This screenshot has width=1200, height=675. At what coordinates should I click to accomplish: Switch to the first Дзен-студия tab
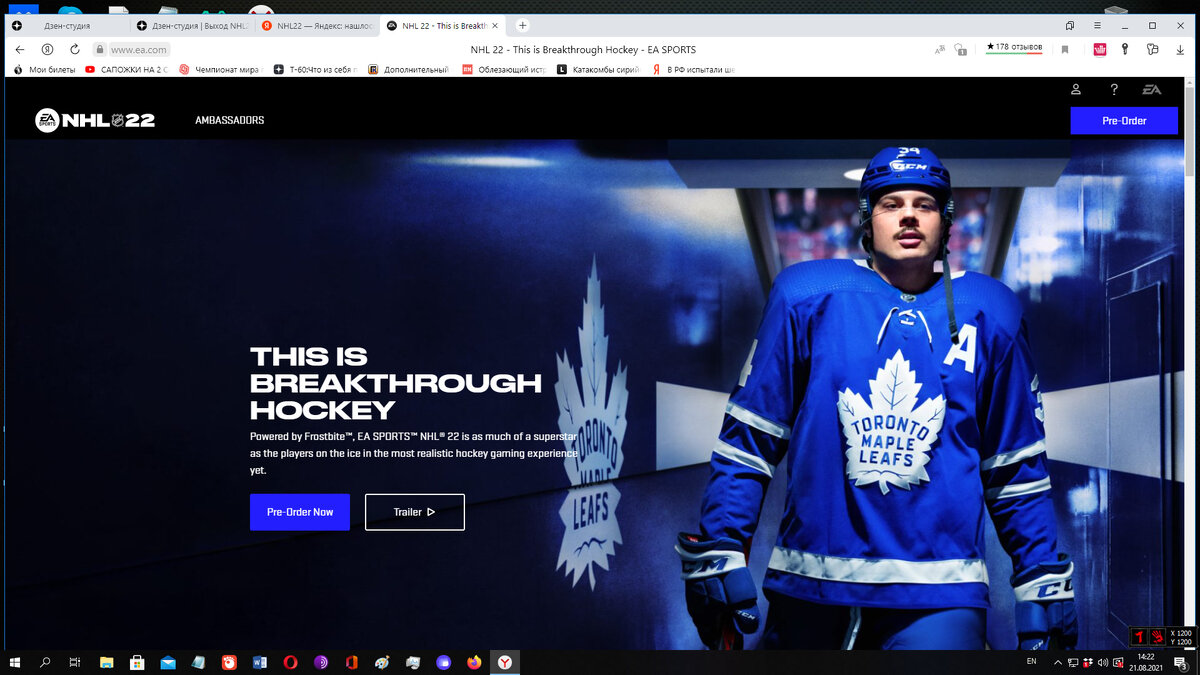67,25
